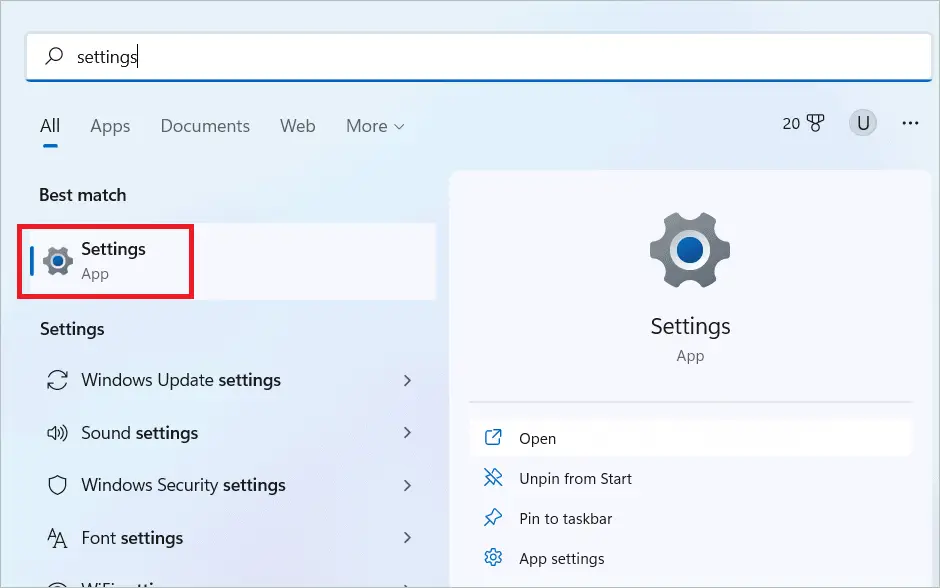Open the U user account avatar

[863, 123]
